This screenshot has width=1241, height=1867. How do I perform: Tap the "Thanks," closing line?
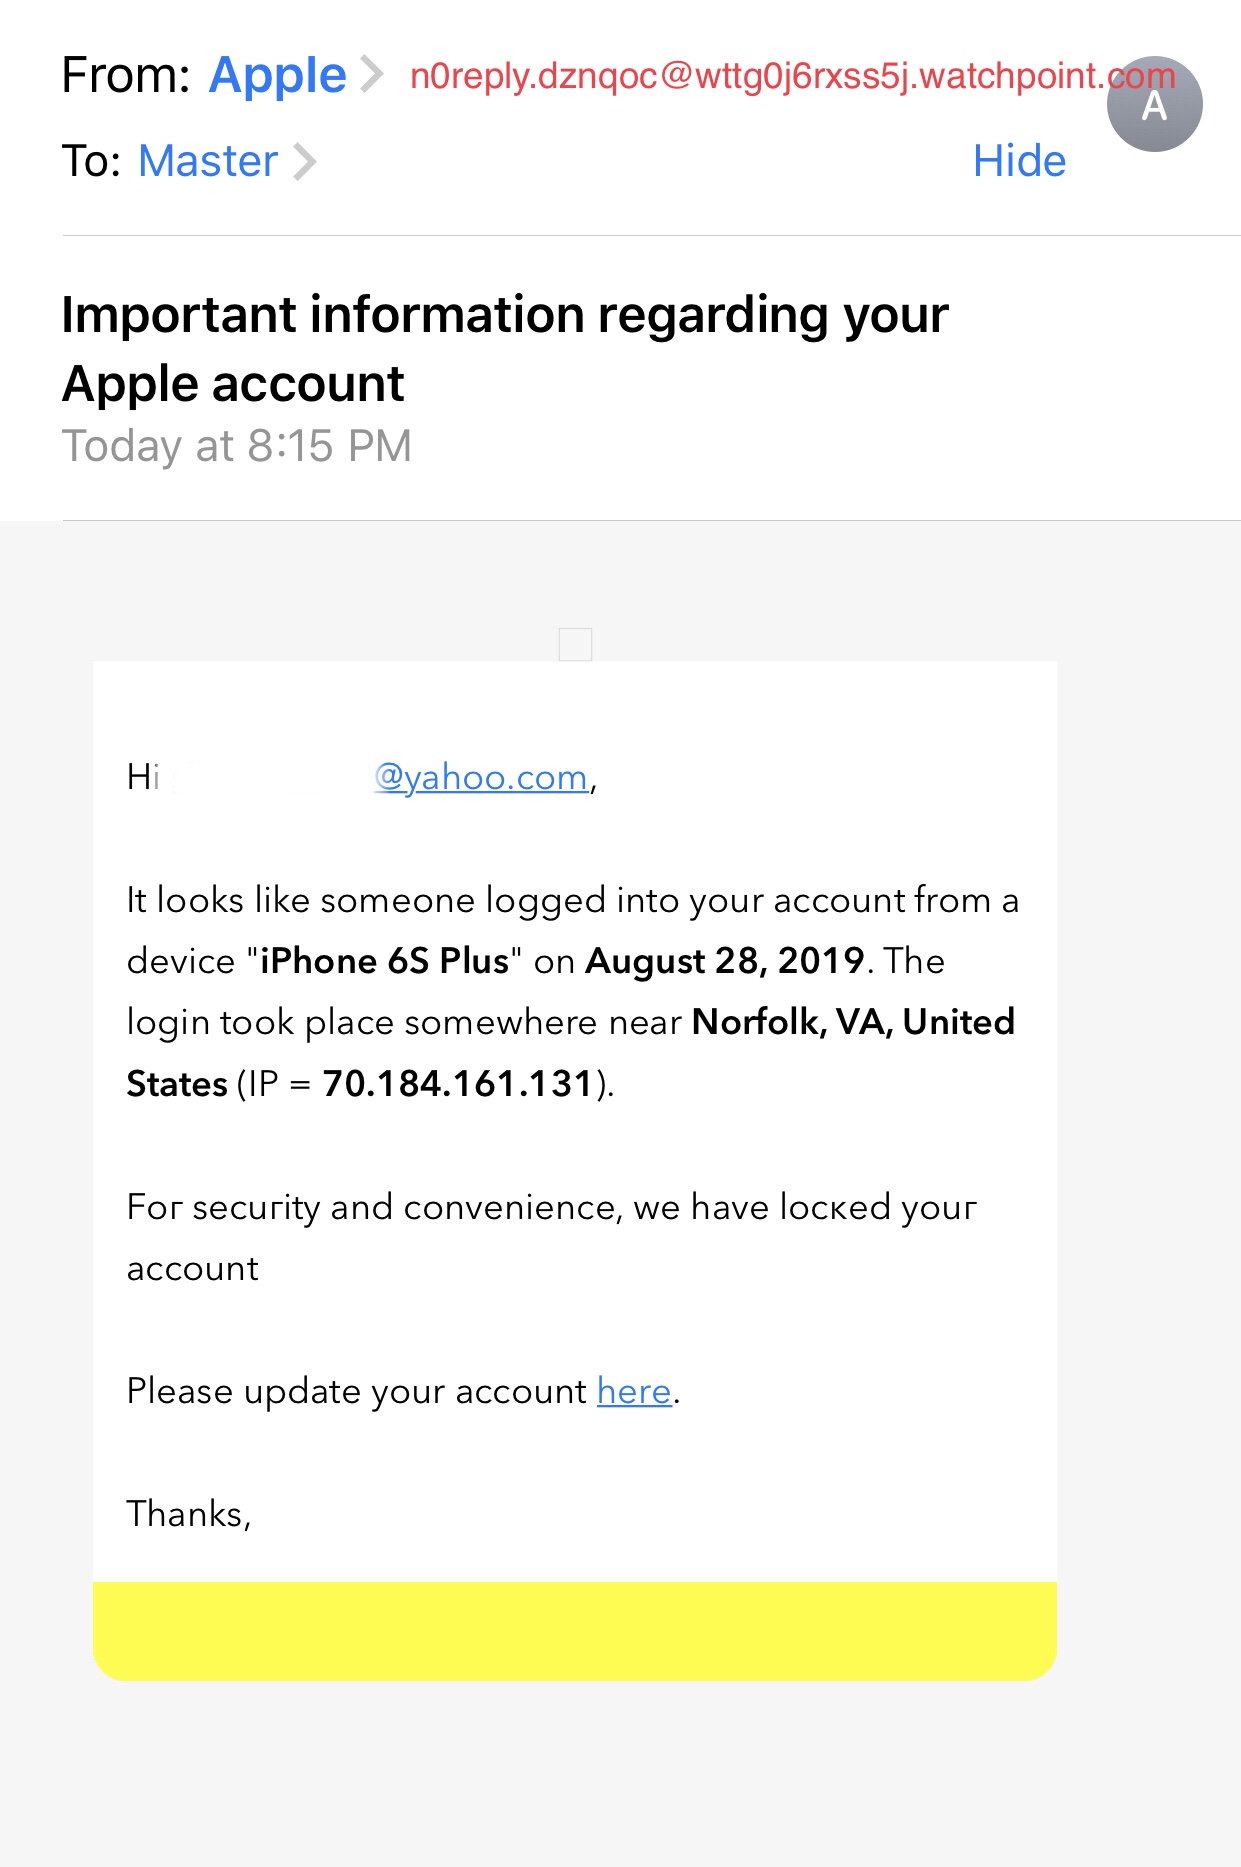[x=189, y=1514]
